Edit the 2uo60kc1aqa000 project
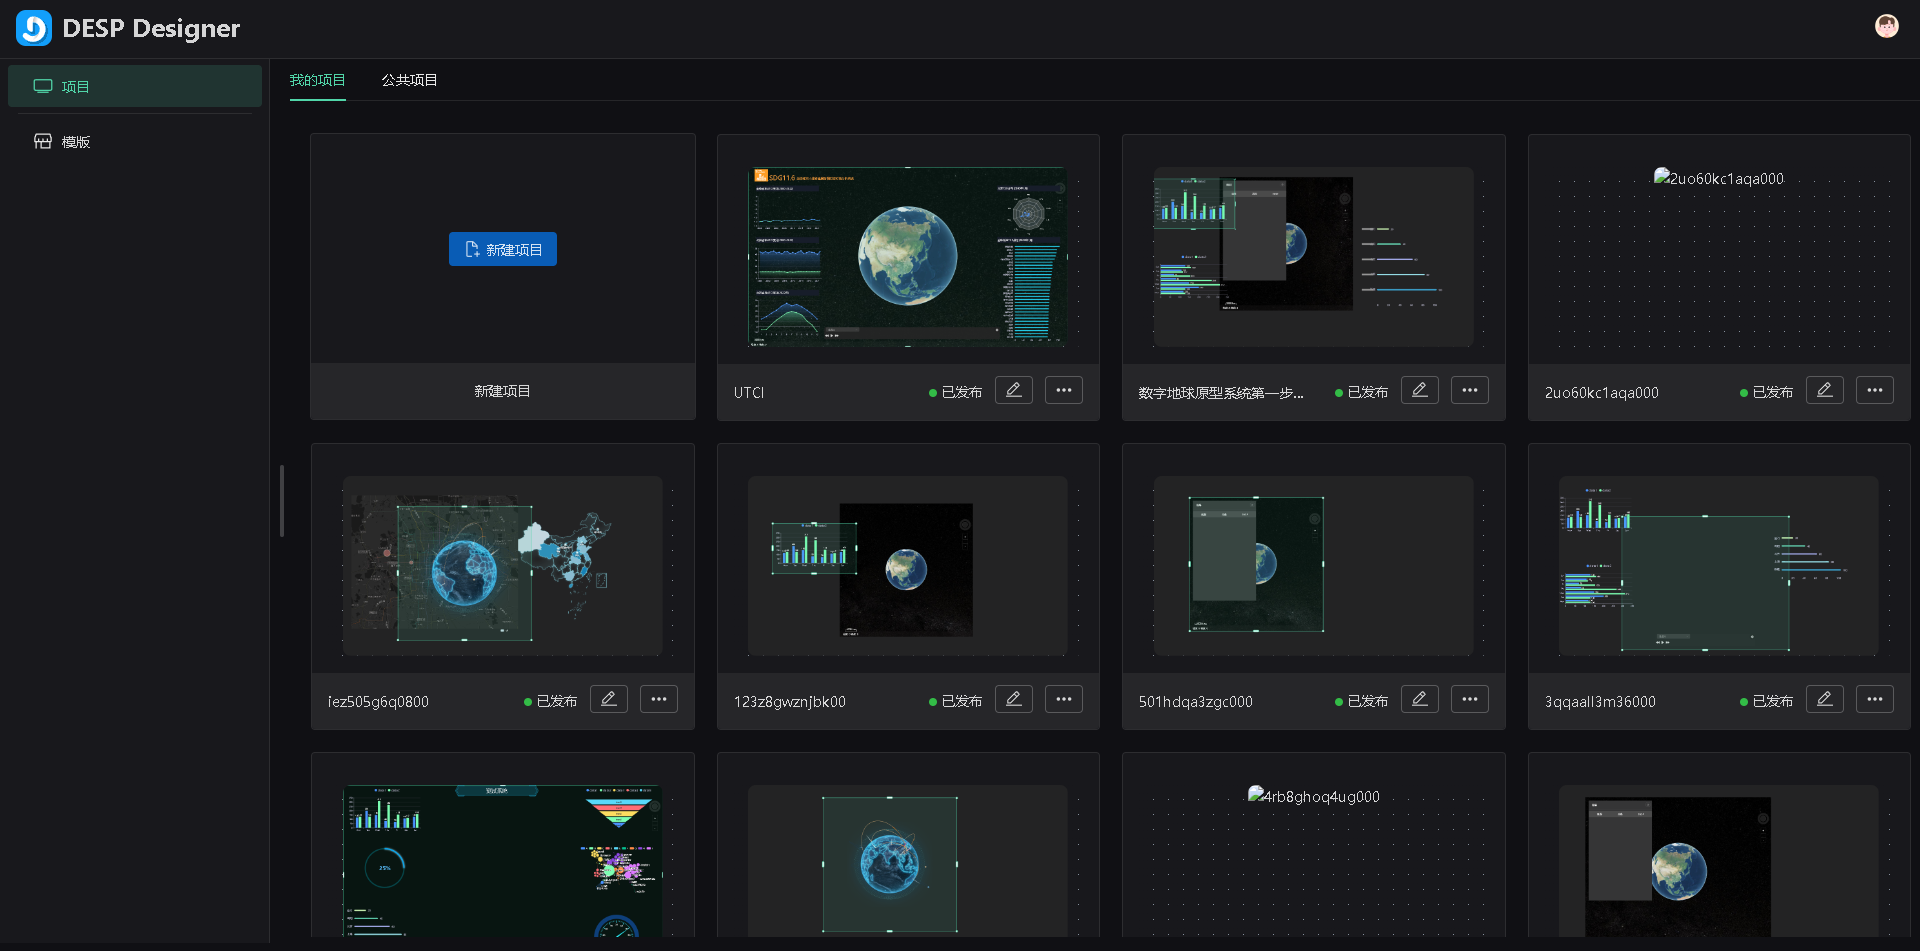Image resolution: width=1920 pixels, height=951 pixels. pyautogui.click(x=1824, y=390)
